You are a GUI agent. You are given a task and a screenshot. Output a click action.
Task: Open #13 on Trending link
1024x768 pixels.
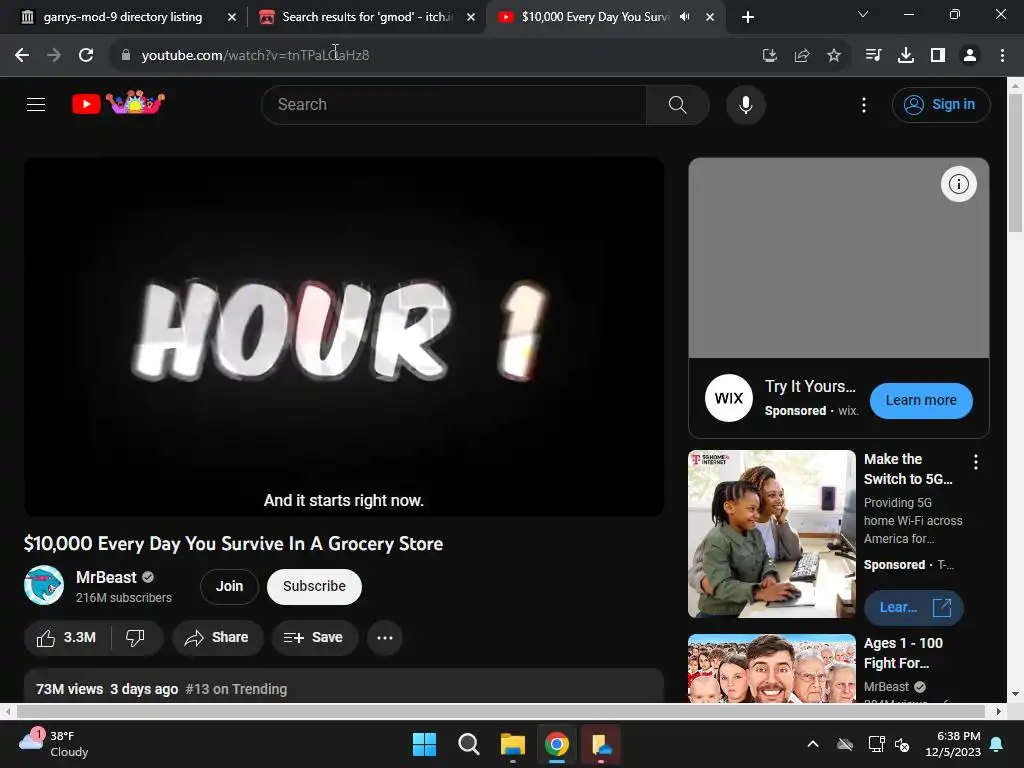point(236,689)
